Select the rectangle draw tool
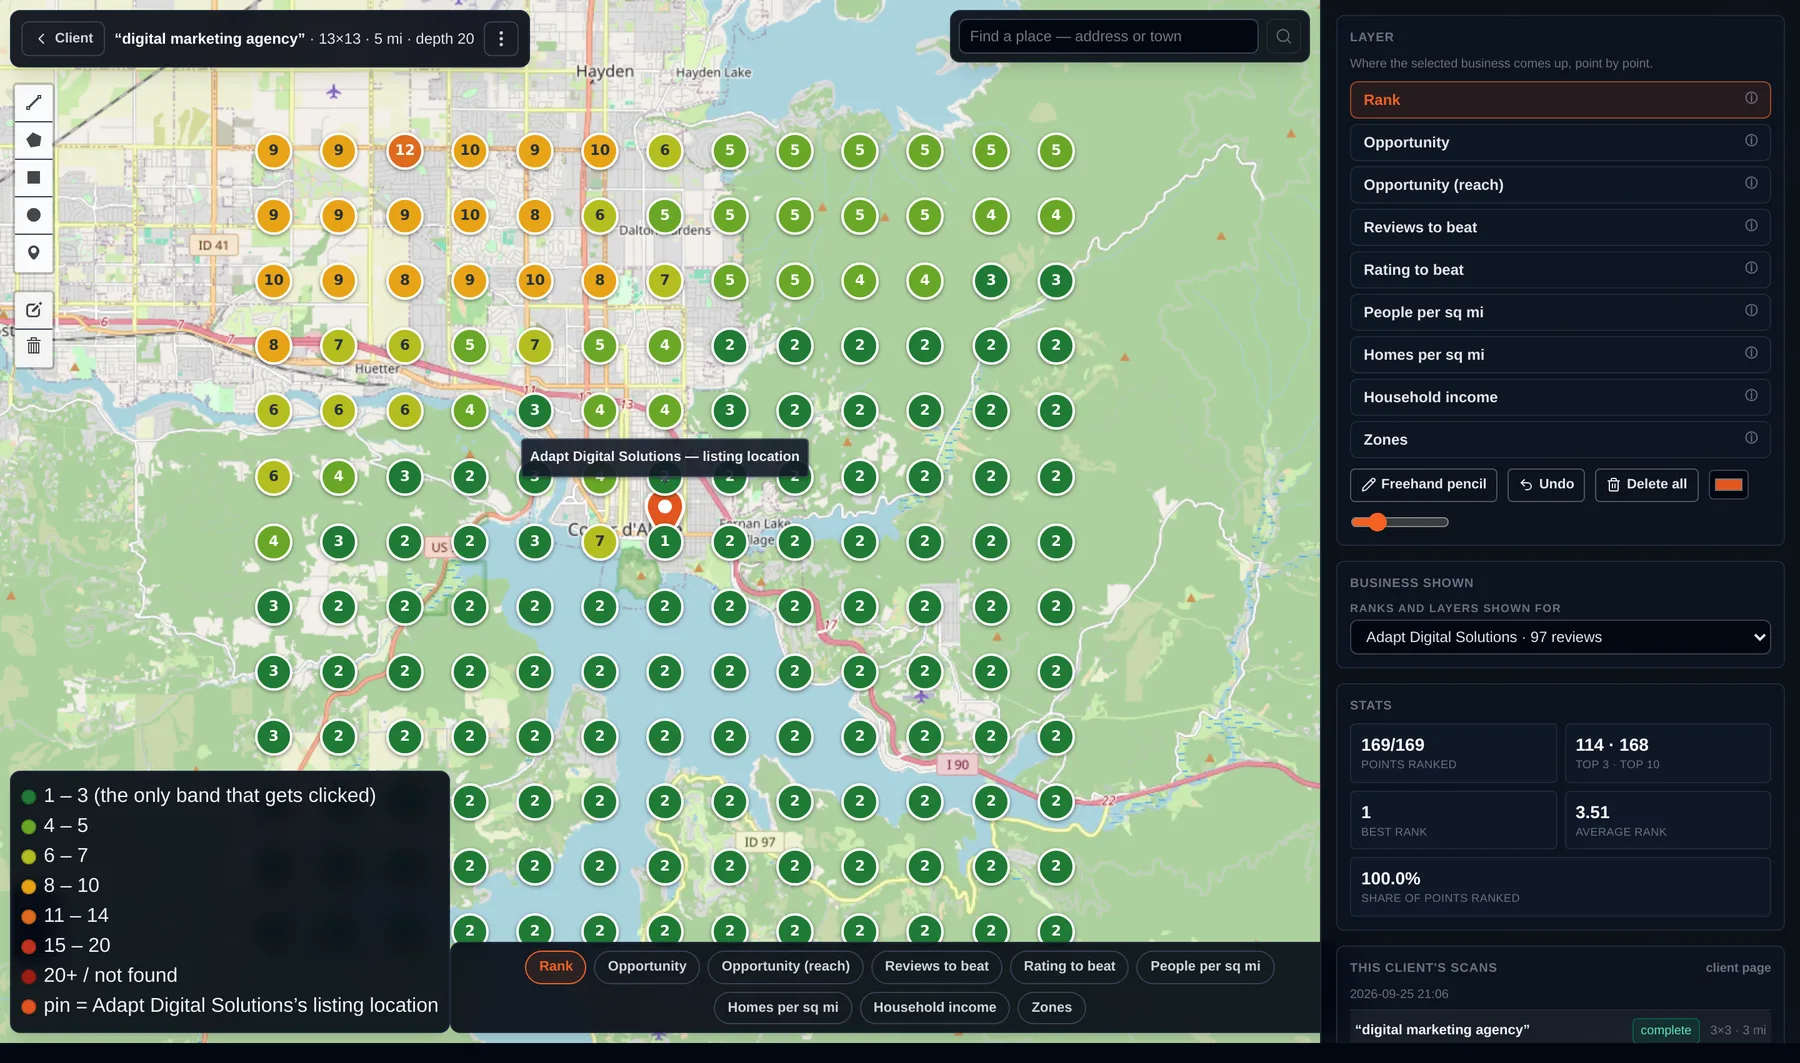Viewport: 1800px width, 1063px height. [33, 177]
